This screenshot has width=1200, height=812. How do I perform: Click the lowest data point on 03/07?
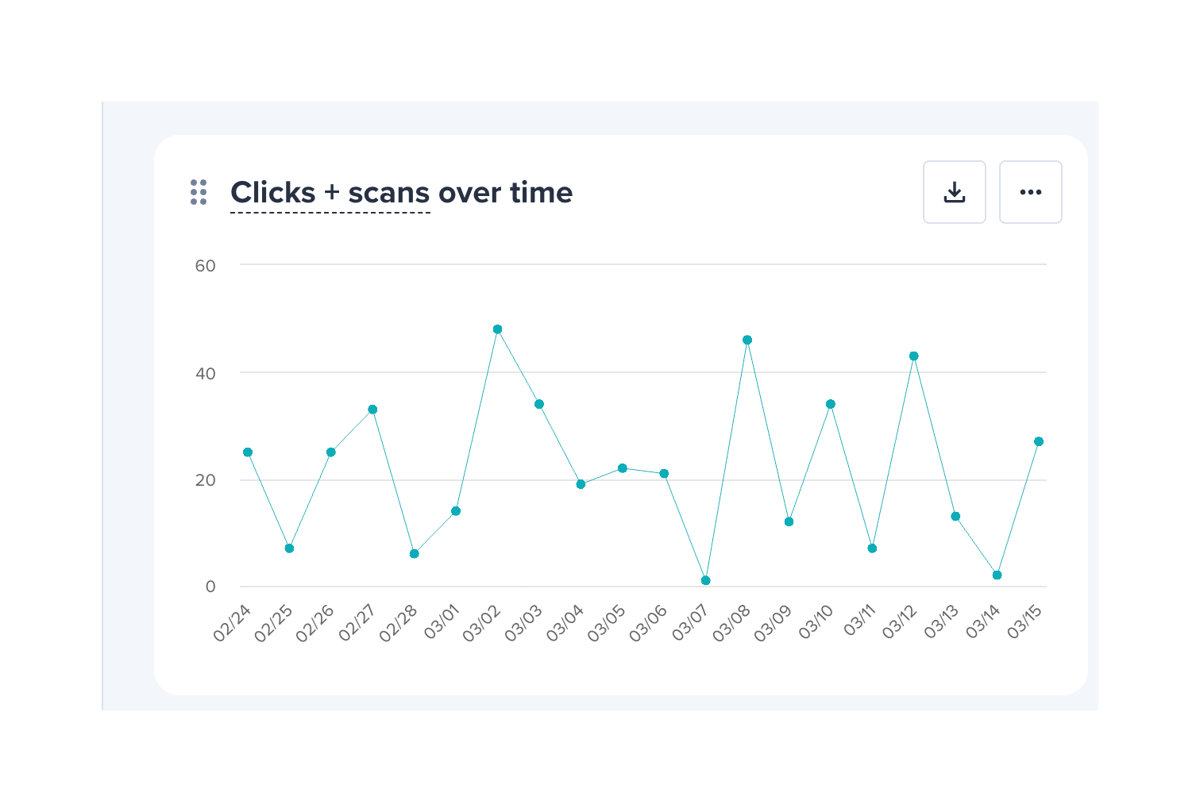click(704, 578)
